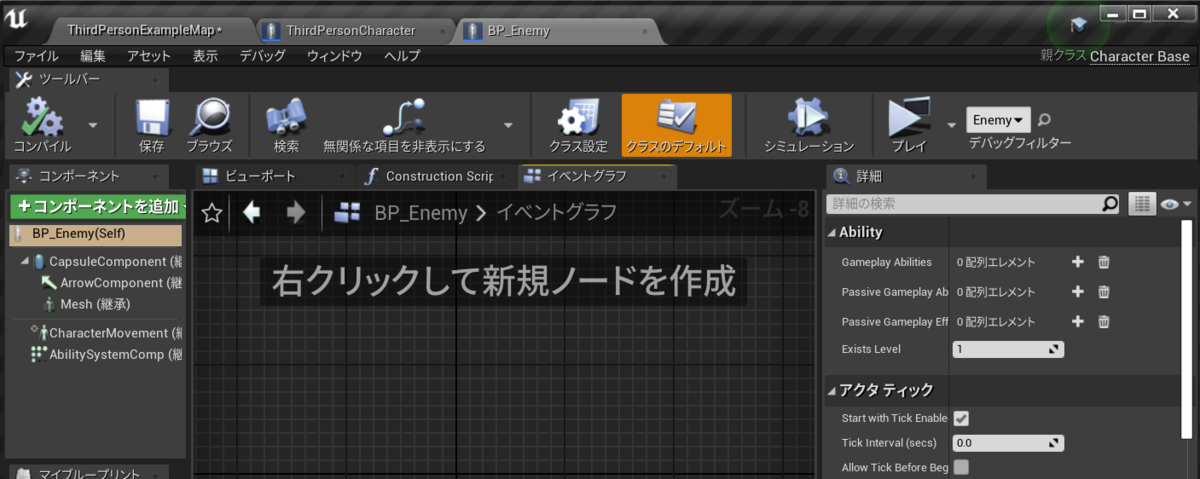Add element to Passive Gameplay Abilities array

tap(1078, 292)
